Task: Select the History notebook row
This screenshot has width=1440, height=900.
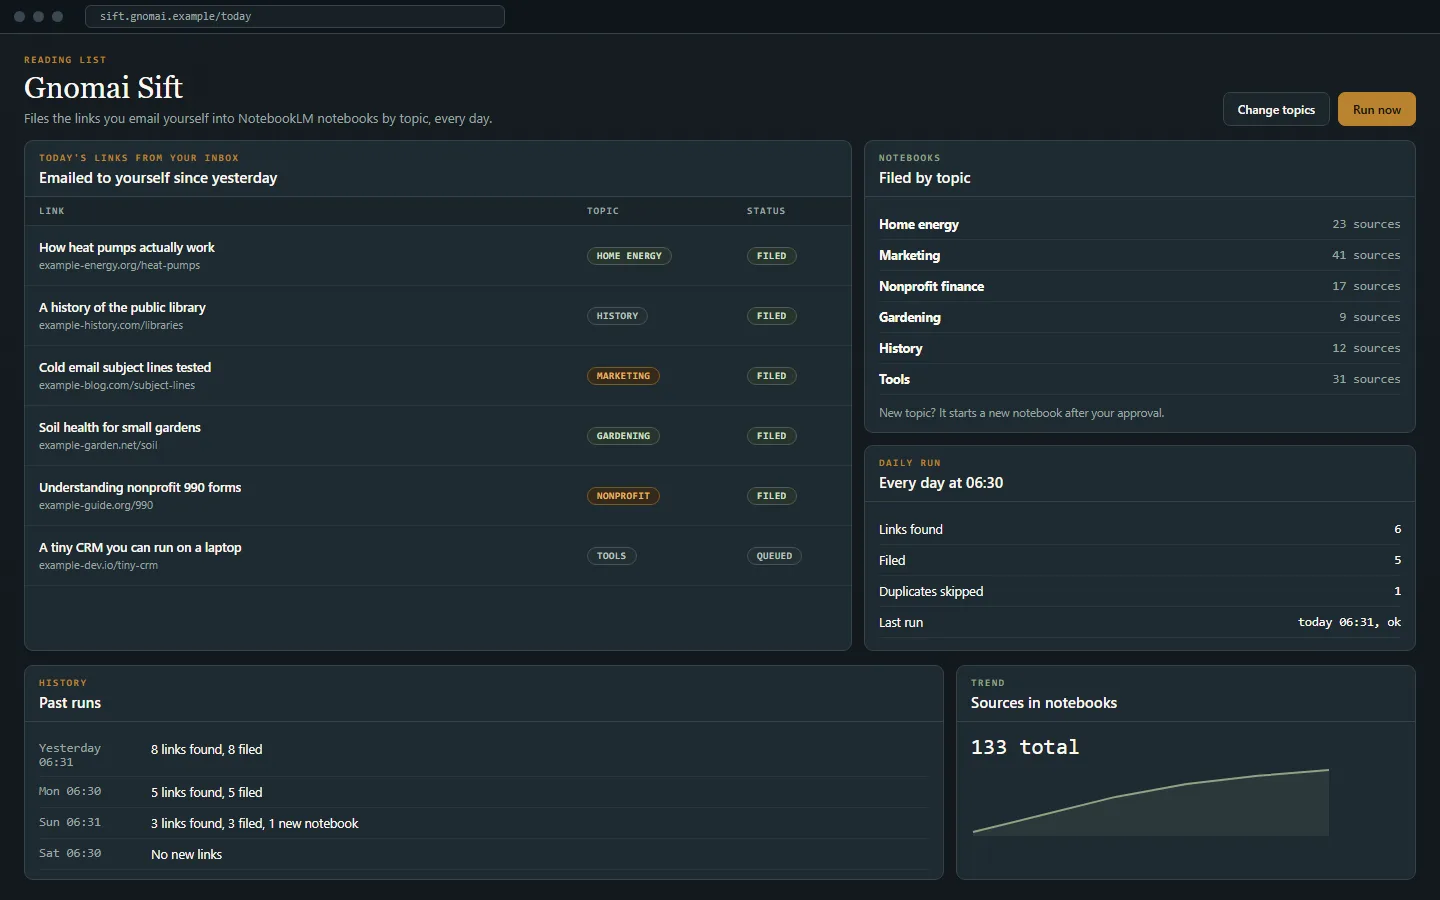Action: point(1139,349)
